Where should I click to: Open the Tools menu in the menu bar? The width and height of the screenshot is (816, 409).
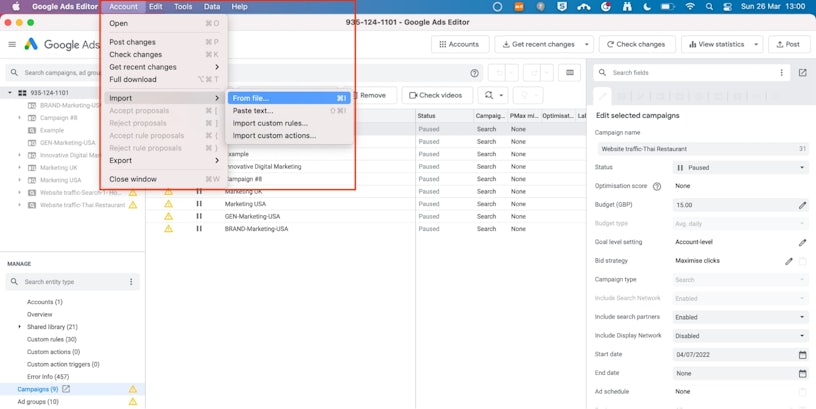183,7
